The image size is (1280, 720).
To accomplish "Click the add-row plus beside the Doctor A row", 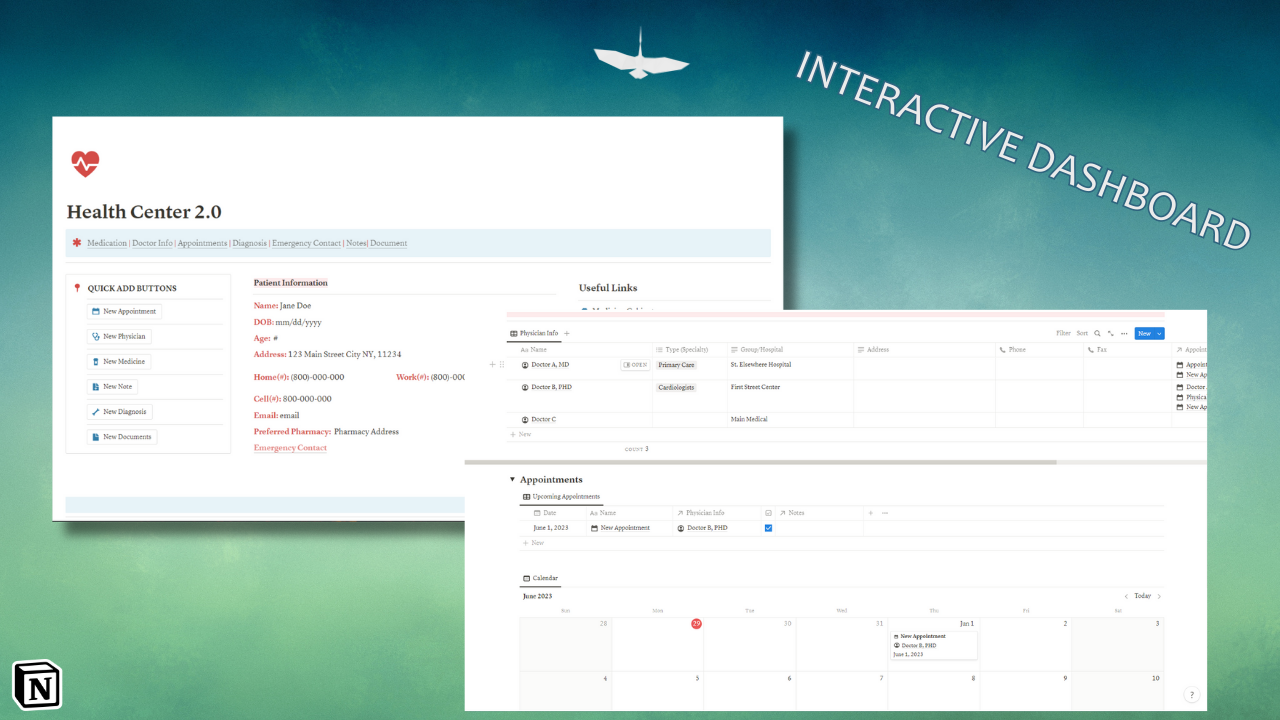I will click(x=491, y=365).
